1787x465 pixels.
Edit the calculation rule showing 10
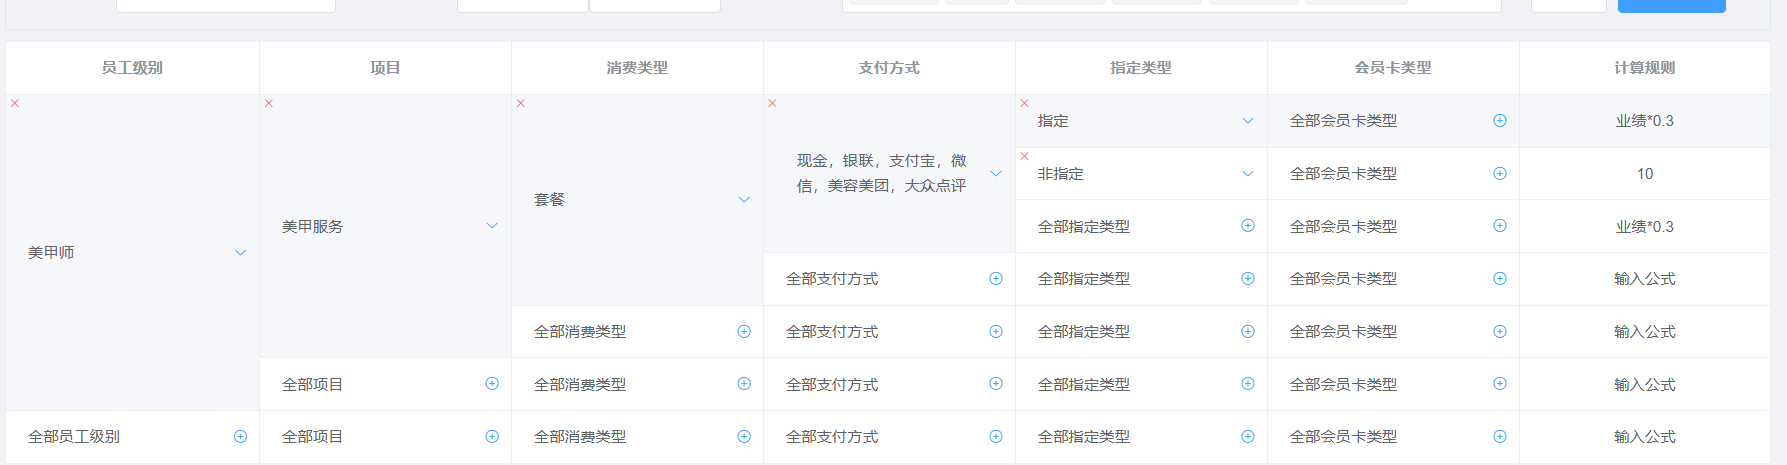tap(1644, 174)
